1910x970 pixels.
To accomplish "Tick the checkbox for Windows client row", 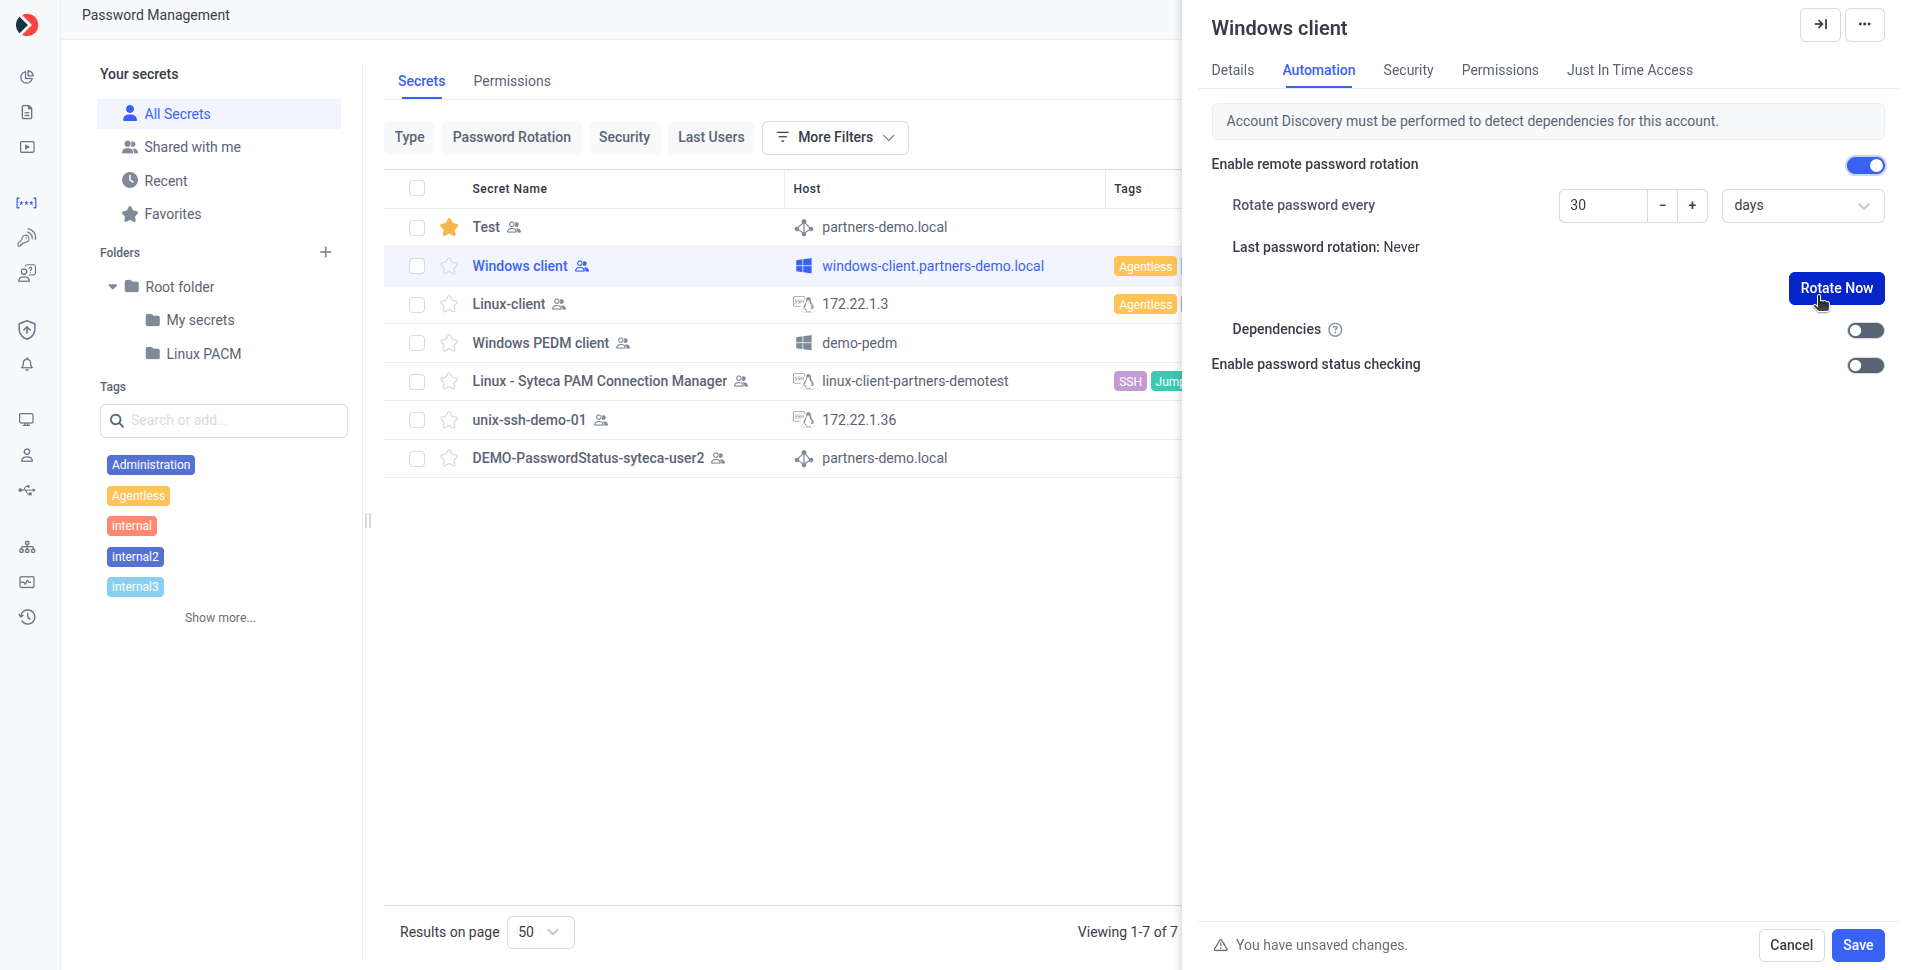I will (x=417, y=266).
